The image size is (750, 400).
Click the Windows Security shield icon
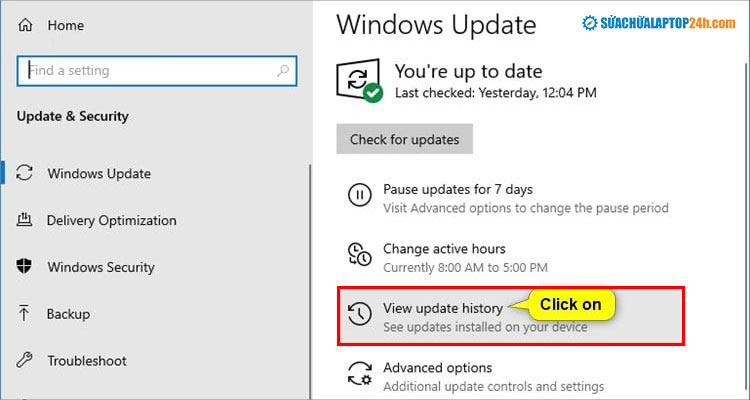coord(25,267)
